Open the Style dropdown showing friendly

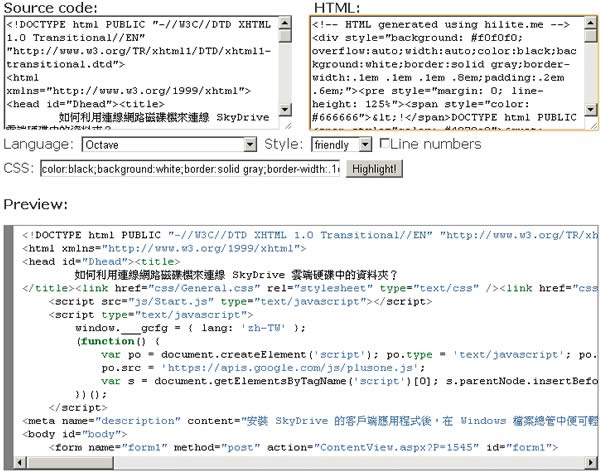click(x=341, y=145)
